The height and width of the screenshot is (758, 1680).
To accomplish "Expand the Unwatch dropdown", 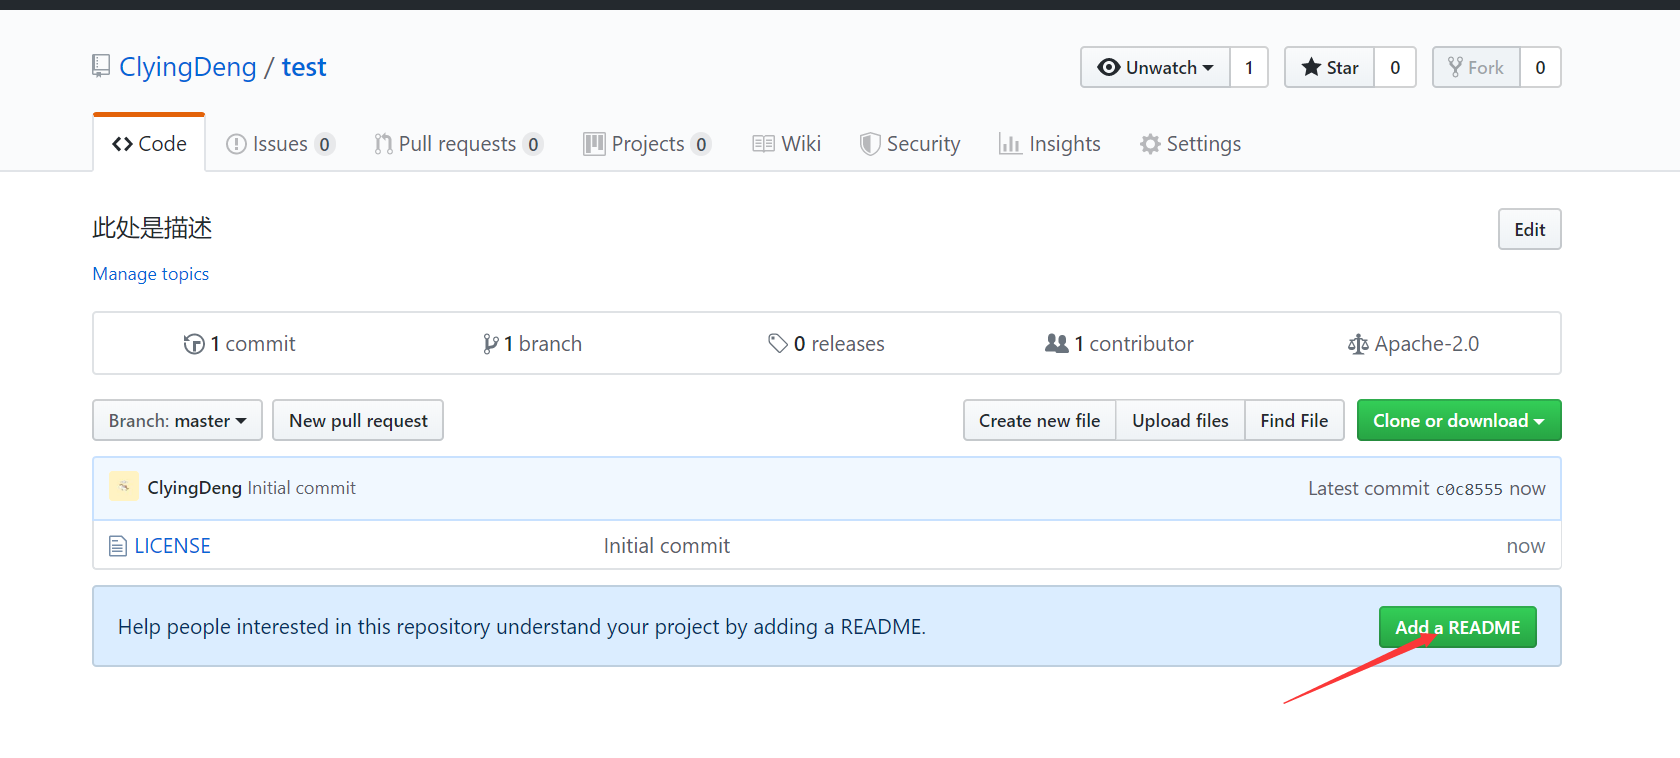I will pyautogui.click(x=1155, y=67).
